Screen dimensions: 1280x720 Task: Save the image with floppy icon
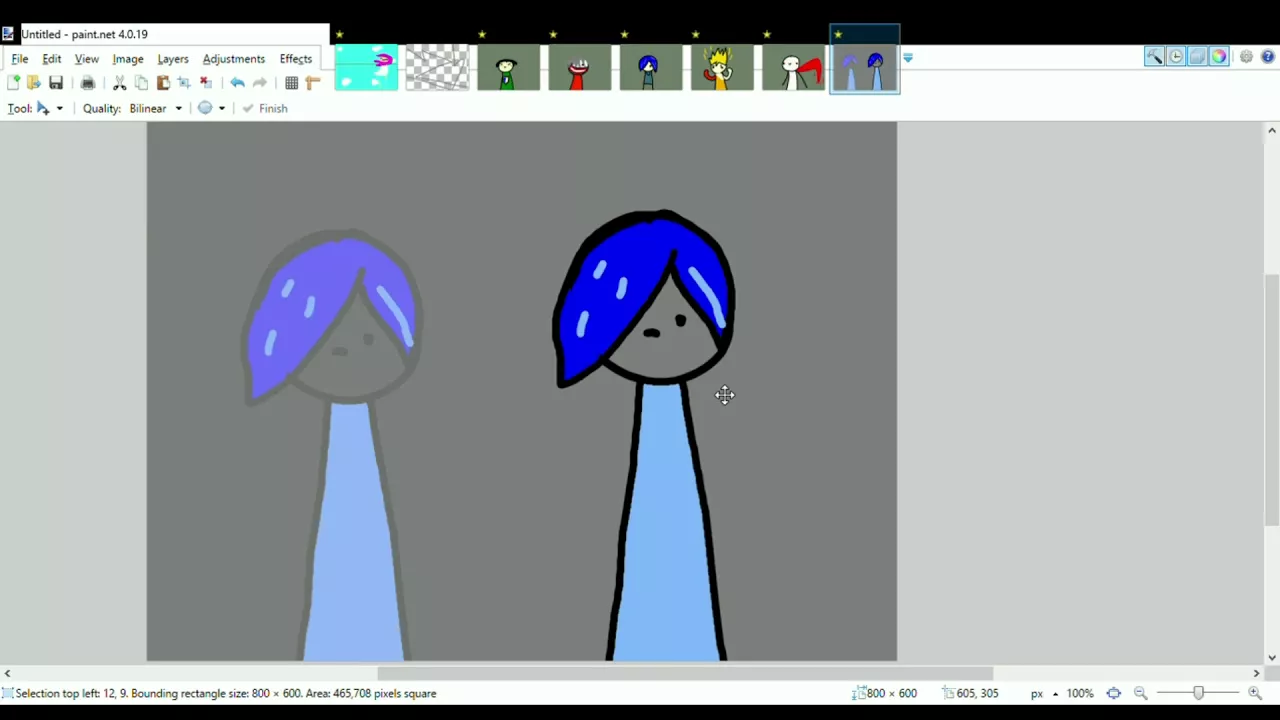(56, 83)
